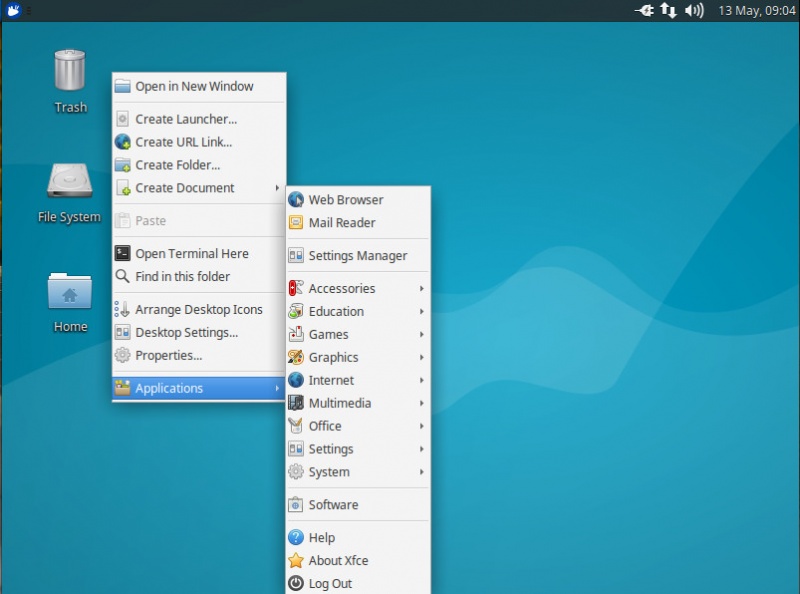Expand the Accessories submenu
The image size is (800, 594).
(340, 288)
